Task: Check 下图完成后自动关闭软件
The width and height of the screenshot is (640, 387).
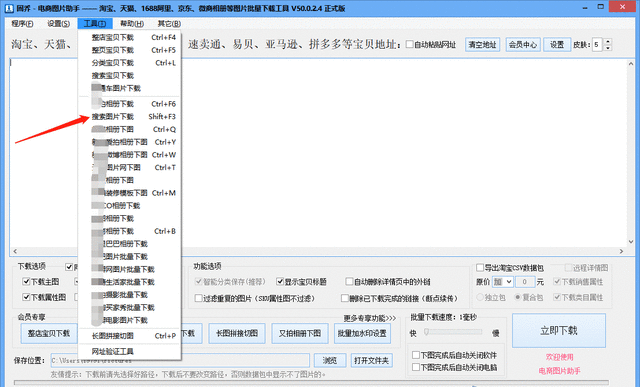Action: (x=416, y=355)
